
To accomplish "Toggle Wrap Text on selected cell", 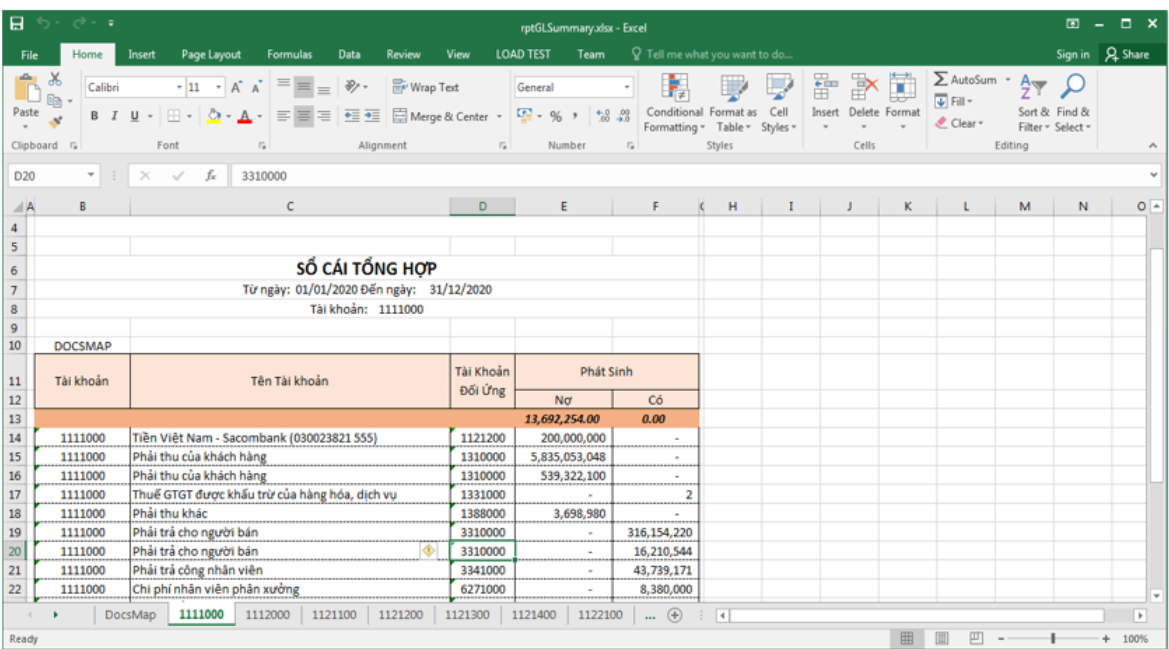I will coord(426,88).
